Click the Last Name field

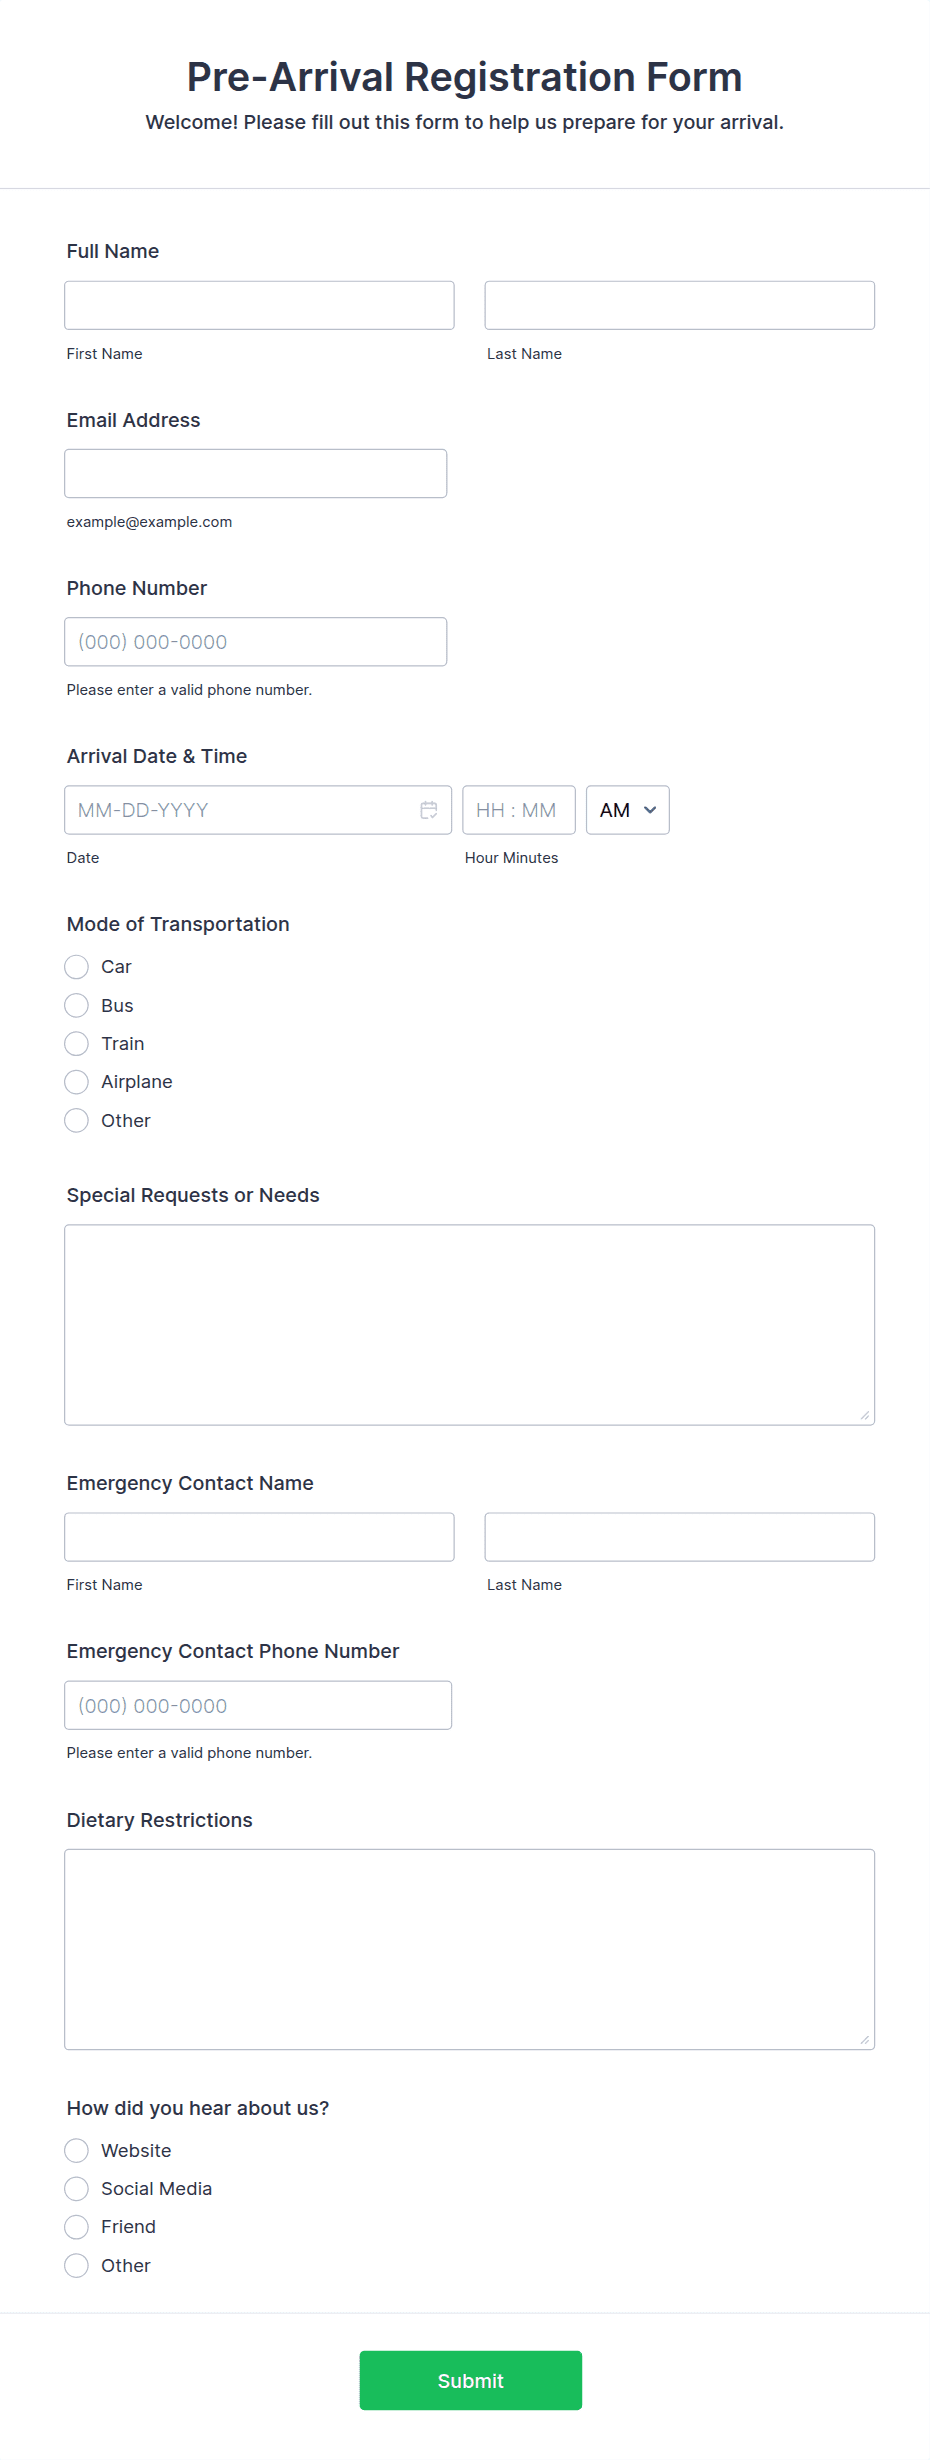click(x=679, y=305)
